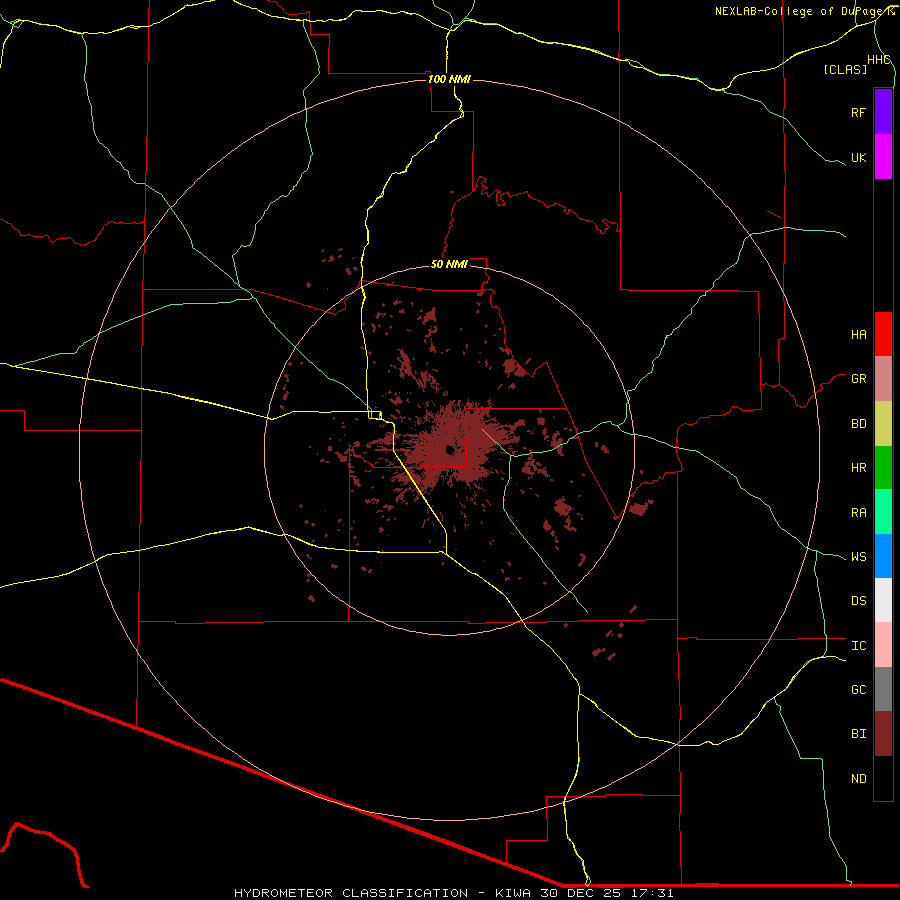Click the ND black legend swatch

click(883, 778)
